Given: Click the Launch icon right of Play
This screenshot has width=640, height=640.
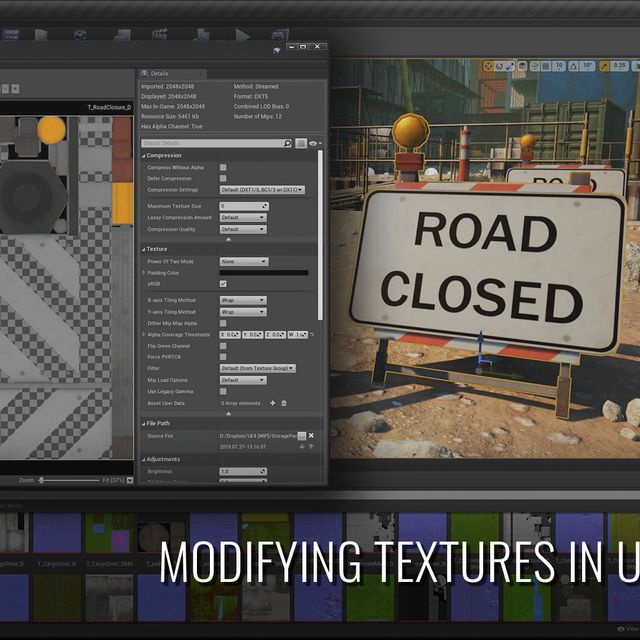Looking at the screenshot, I should tap(280, 35).
